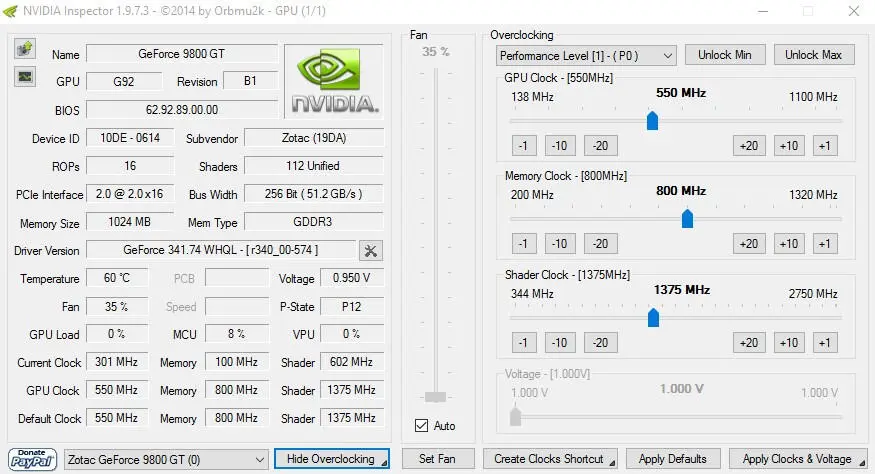Open the sensor monitoring graph icon
Image resolution: width=875 pixels, height=474 pixels.
[x=25, y=76]
